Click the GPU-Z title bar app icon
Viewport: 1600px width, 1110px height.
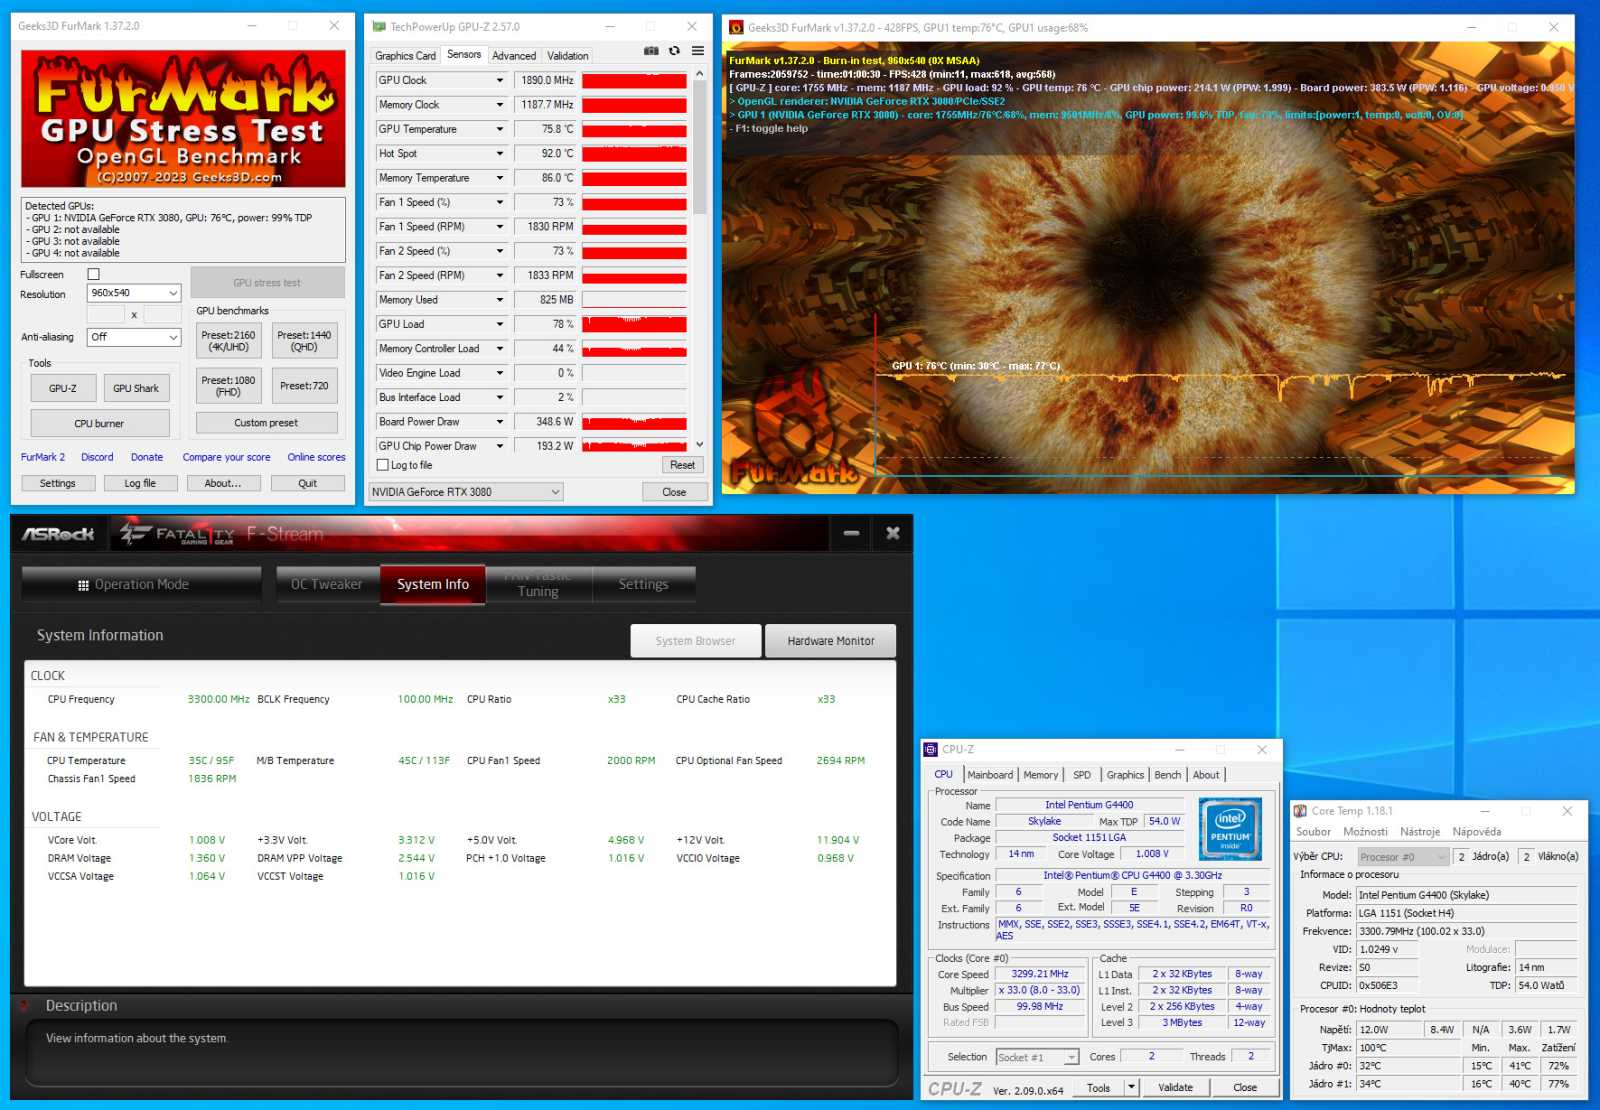(x=379, y=27)
